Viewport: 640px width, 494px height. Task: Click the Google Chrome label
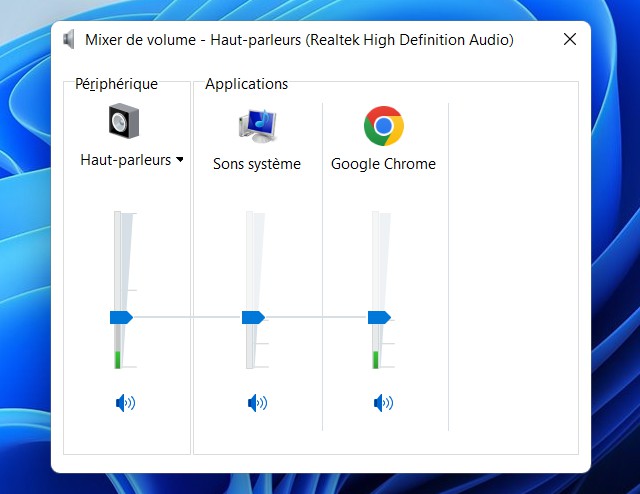tap(383, 164)
